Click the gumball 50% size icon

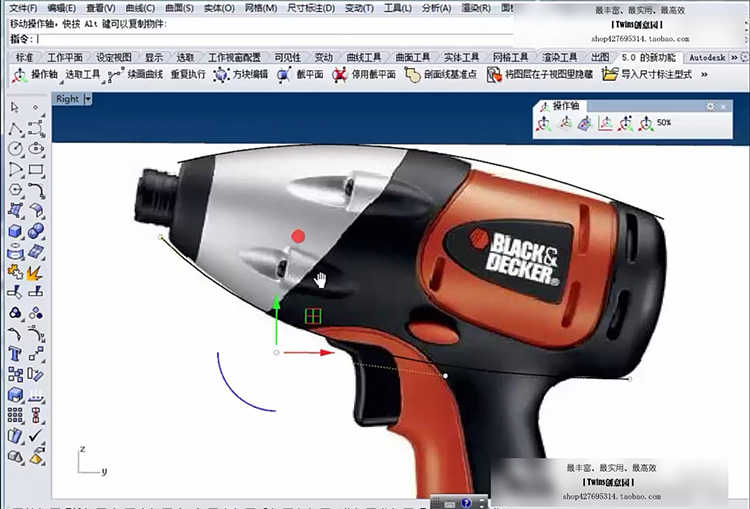[x=654, y=124]
